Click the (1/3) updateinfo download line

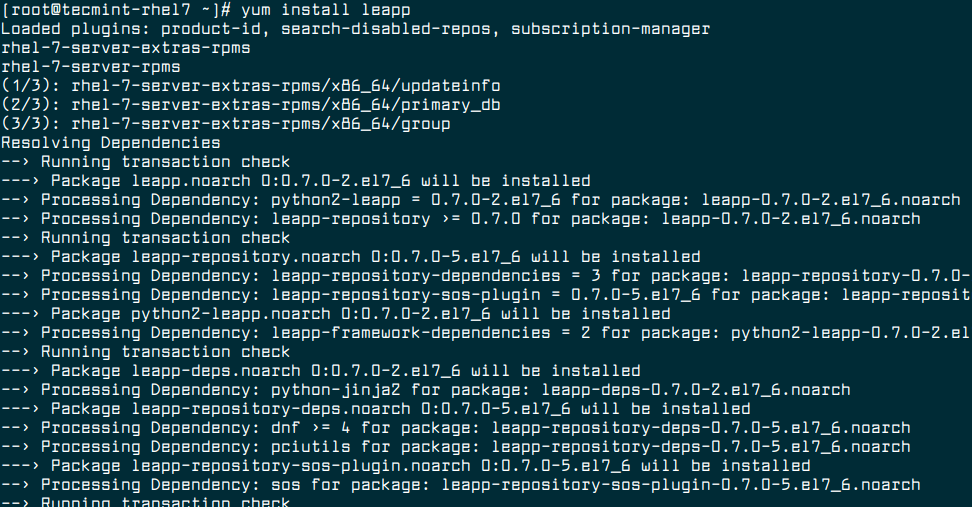251,86
